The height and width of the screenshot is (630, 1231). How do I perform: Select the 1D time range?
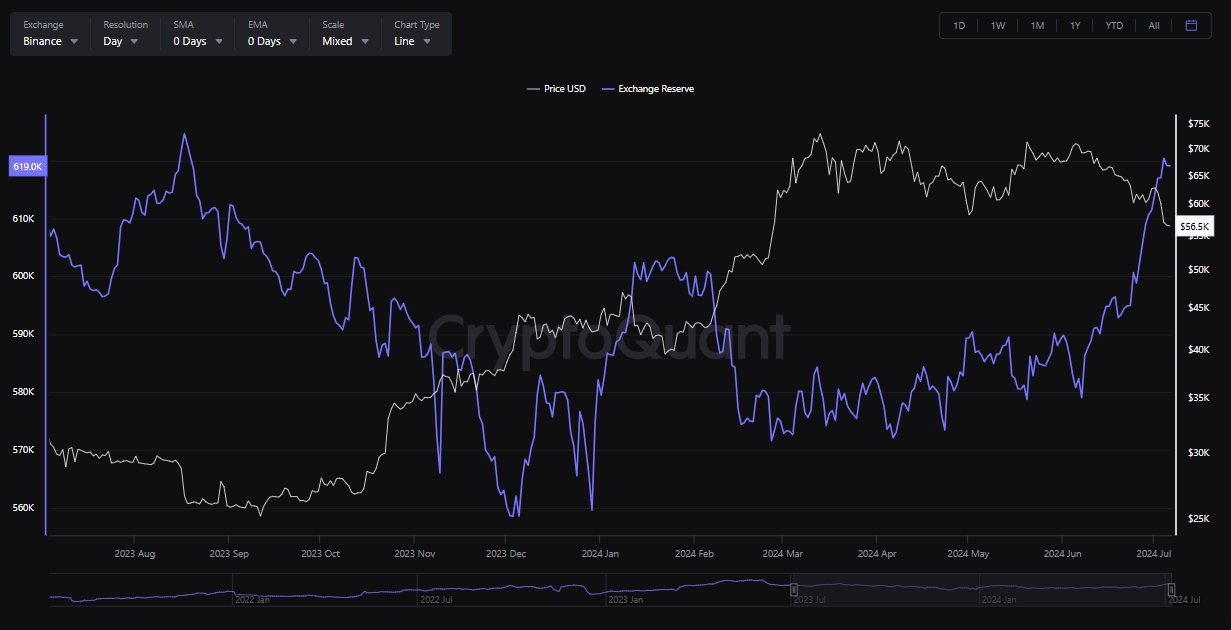[x=959, y=25]
